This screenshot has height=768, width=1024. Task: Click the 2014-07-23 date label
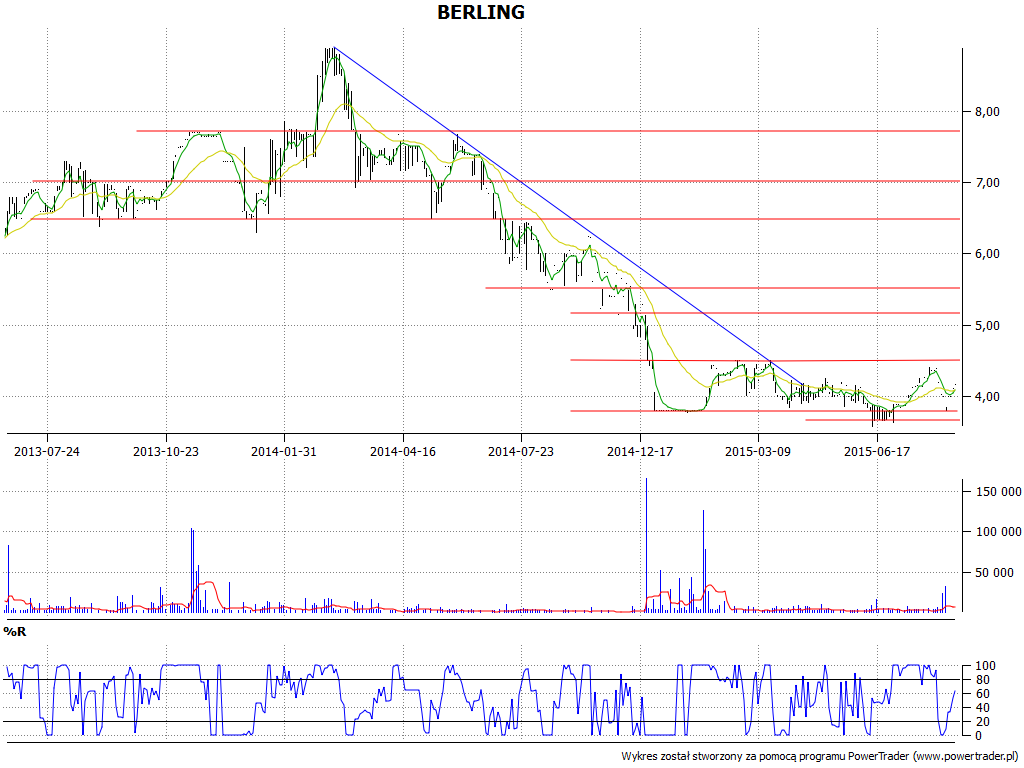coord(521,451)
